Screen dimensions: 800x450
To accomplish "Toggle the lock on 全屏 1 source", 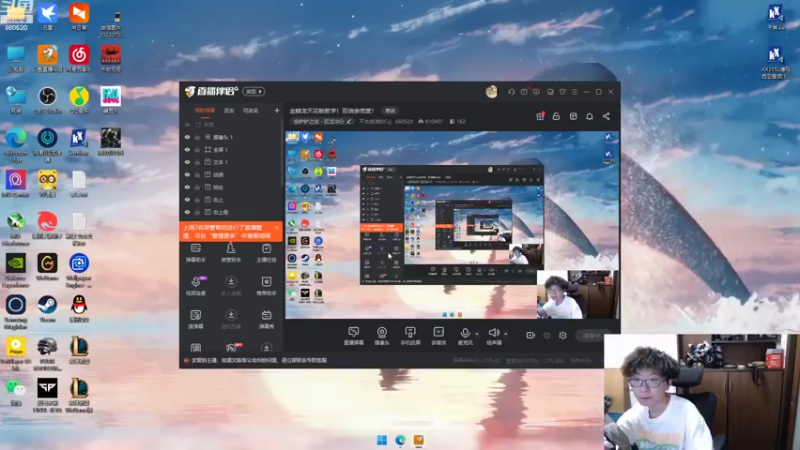I will [x=197, y=149].
